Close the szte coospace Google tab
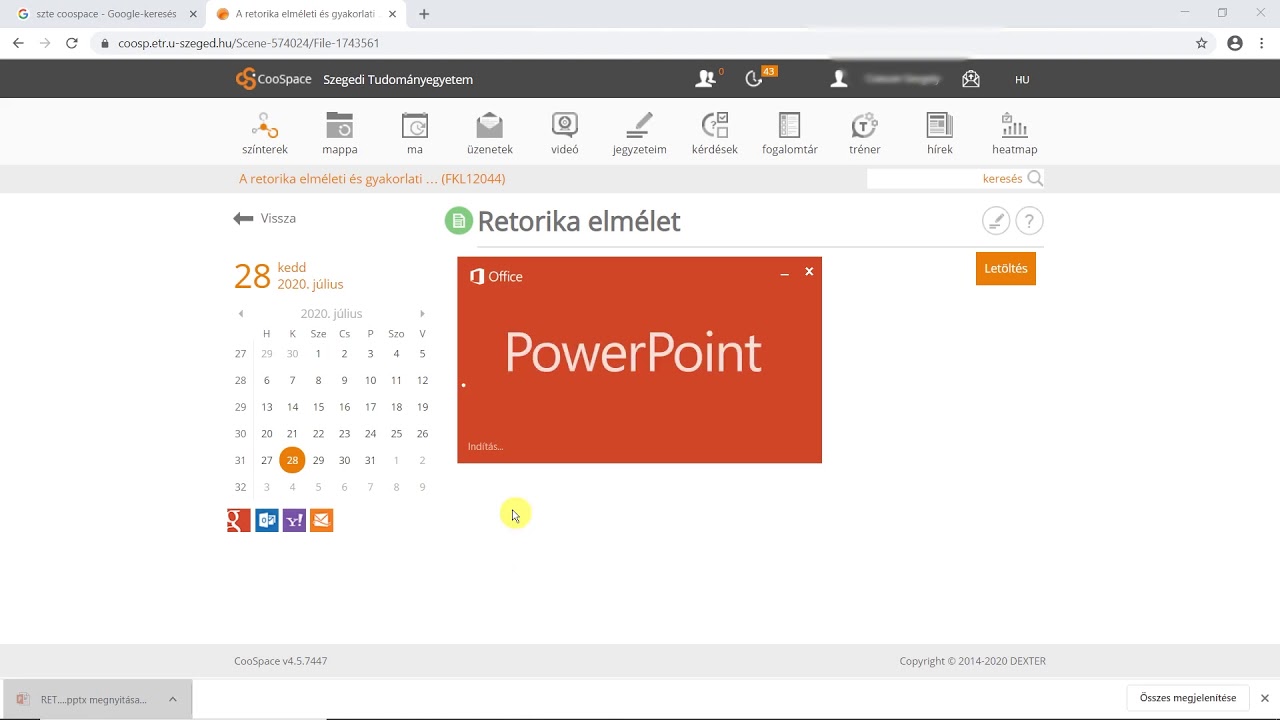The height and width of the screenshot is (720, 1280). [193, 14]
